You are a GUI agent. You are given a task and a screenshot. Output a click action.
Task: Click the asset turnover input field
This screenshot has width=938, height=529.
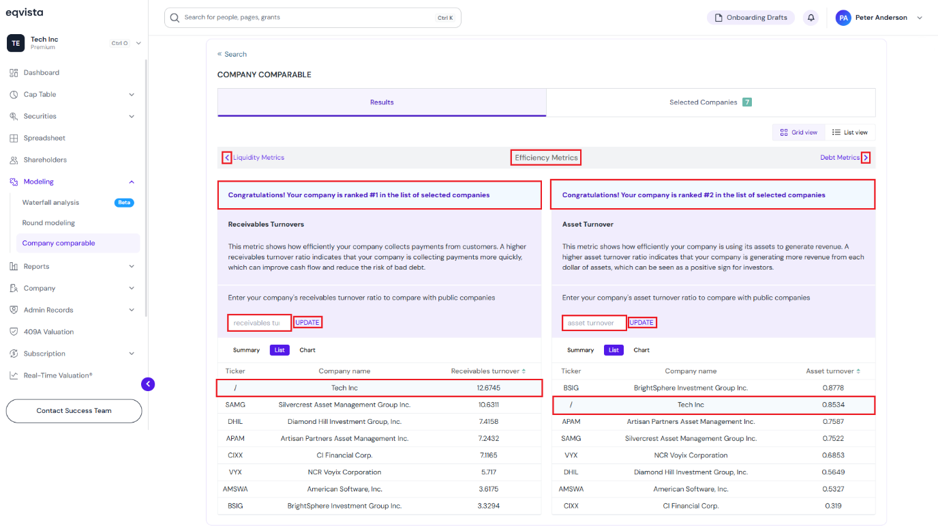coord(593,323)
